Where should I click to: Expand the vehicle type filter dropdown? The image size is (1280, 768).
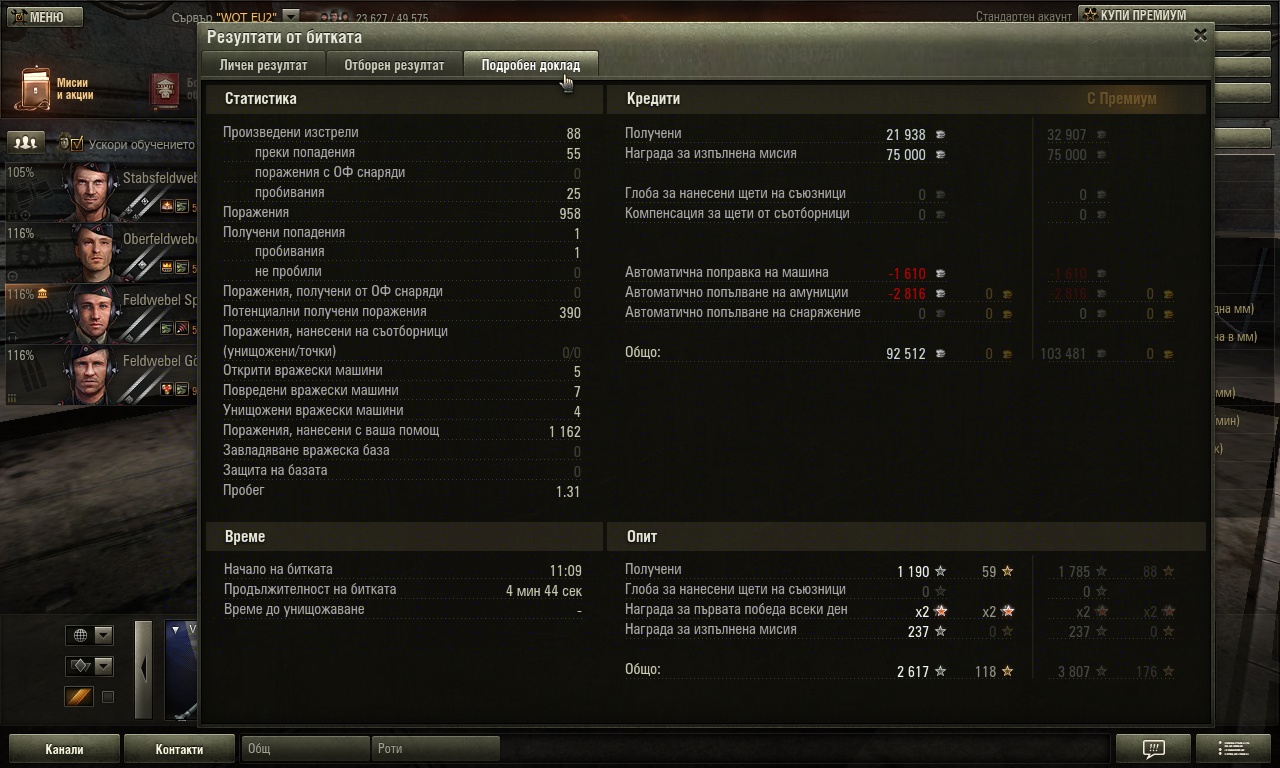pos(90,666)
